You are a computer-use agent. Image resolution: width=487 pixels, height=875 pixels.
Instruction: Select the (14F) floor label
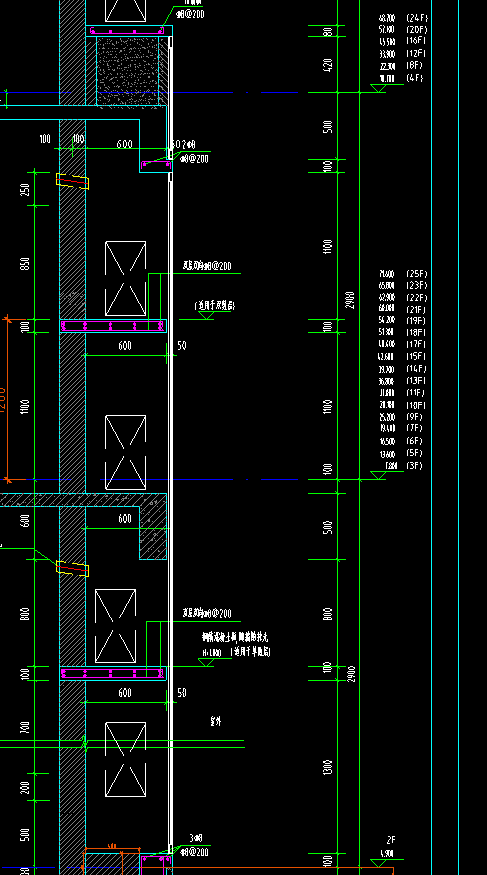416,369
